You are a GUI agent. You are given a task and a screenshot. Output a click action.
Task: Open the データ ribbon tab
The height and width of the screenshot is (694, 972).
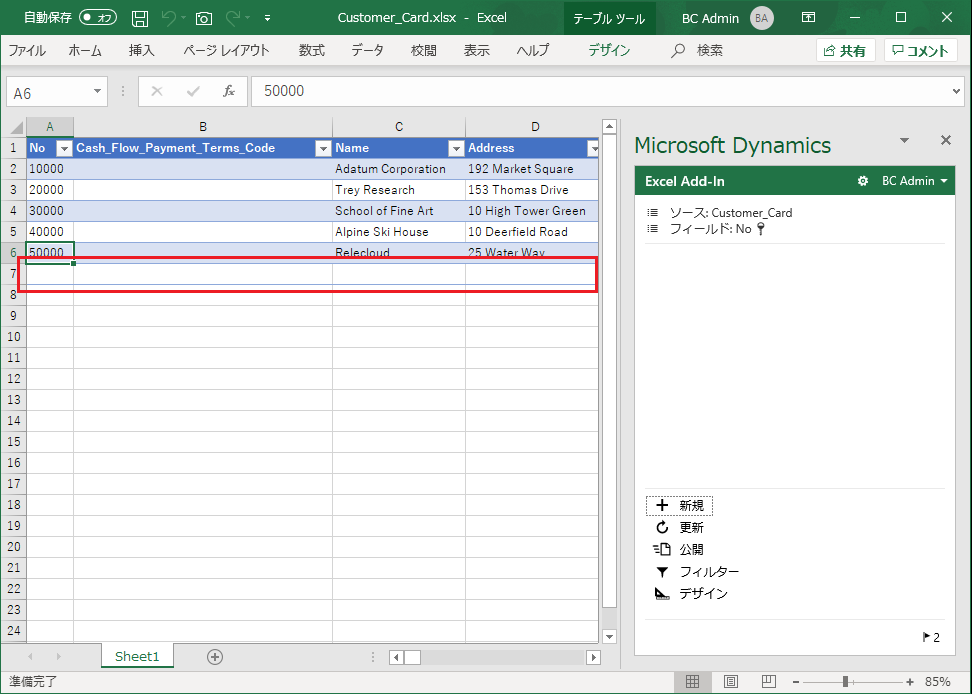[368, 50]
